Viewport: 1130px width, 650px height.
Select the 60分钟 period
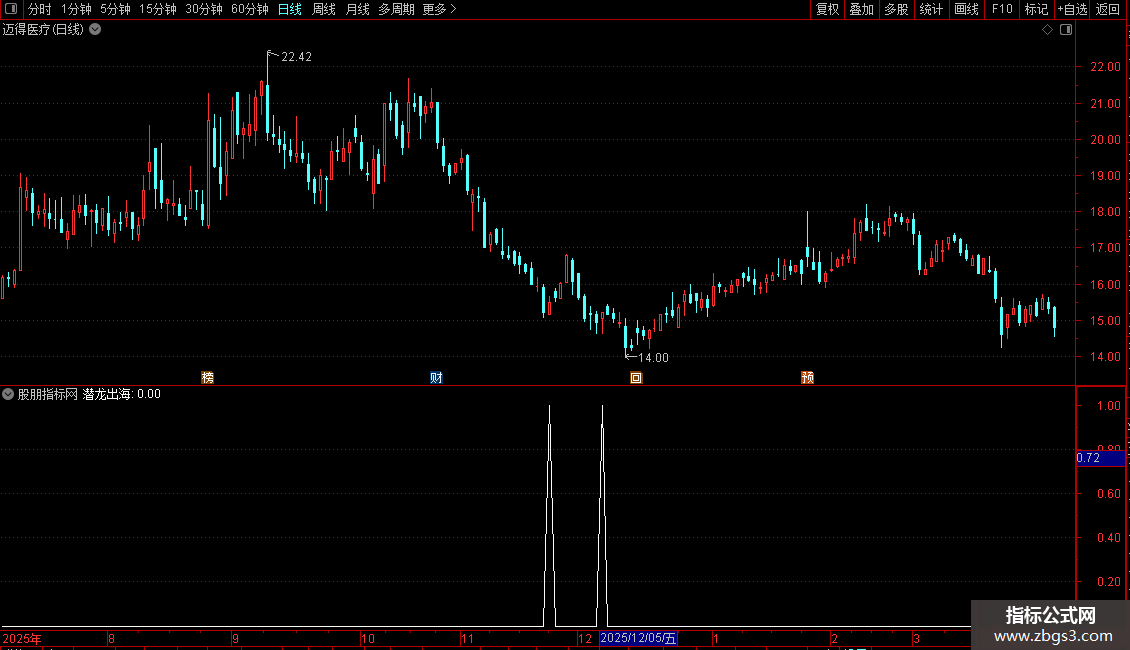click(250, 9)
